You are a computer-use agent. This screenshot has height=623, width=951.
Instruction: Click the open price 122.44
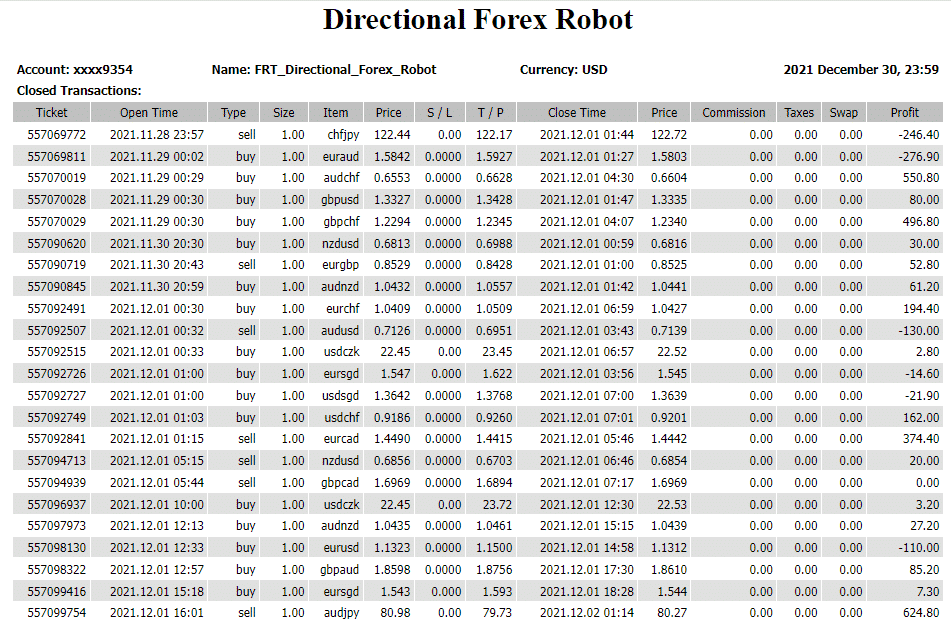(x=392, y=135)
